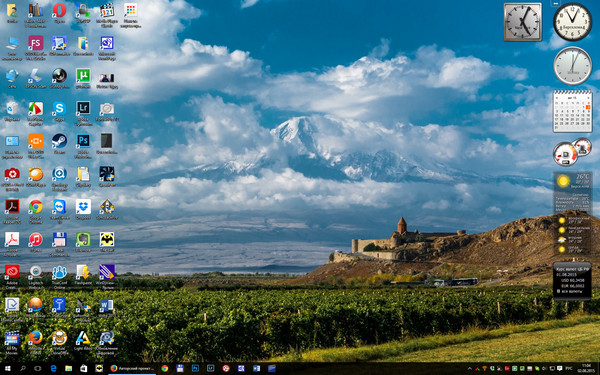Expand hidden system tray icons chevron
Image resolution: width=600 pixels, height=375 pixels.
470,368
